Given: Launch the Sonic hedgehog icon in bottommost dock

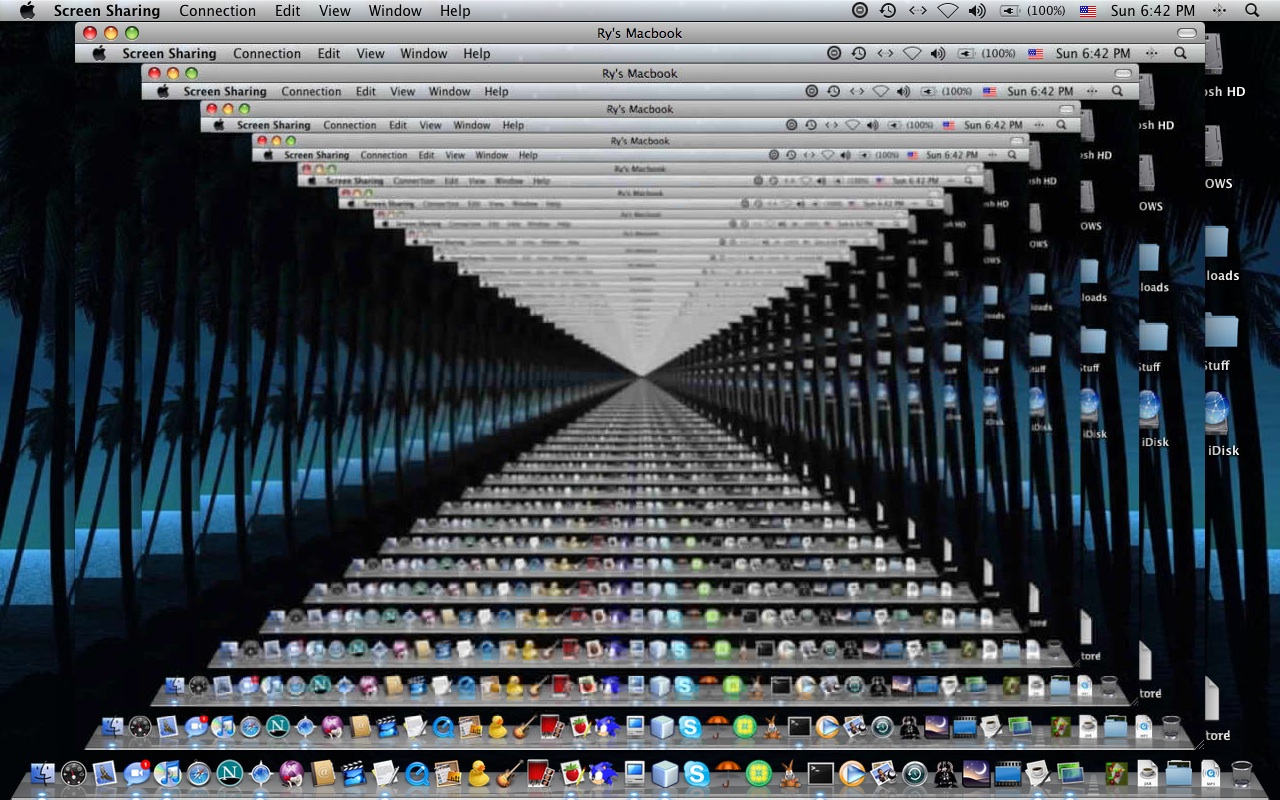Looking at the screenshot, I should click(602, 773).
